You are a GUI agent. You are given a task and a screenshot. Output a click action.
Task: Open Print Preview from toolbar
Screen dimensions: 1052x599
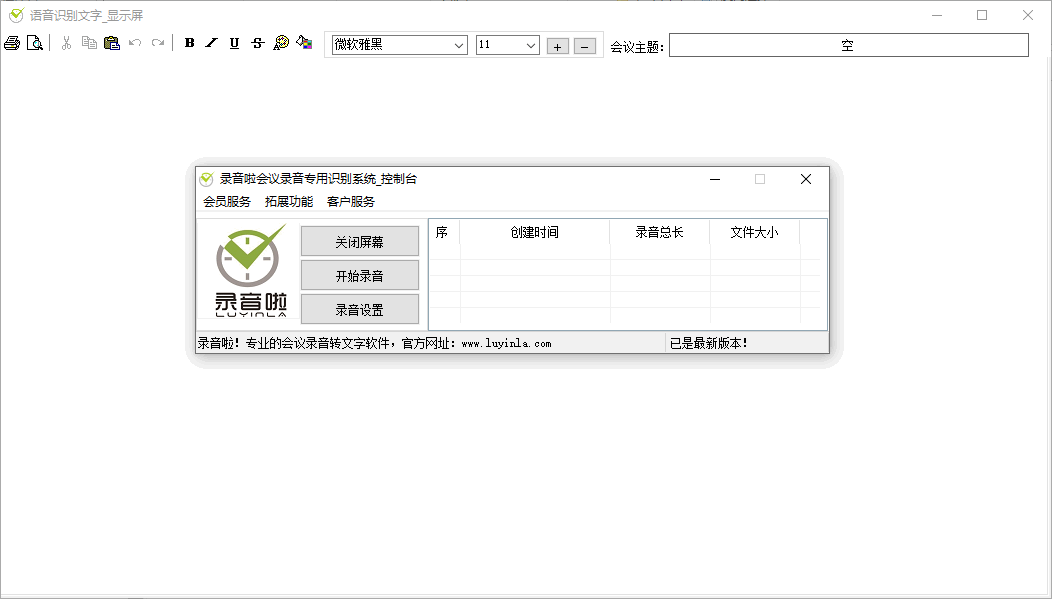point(35,44)
